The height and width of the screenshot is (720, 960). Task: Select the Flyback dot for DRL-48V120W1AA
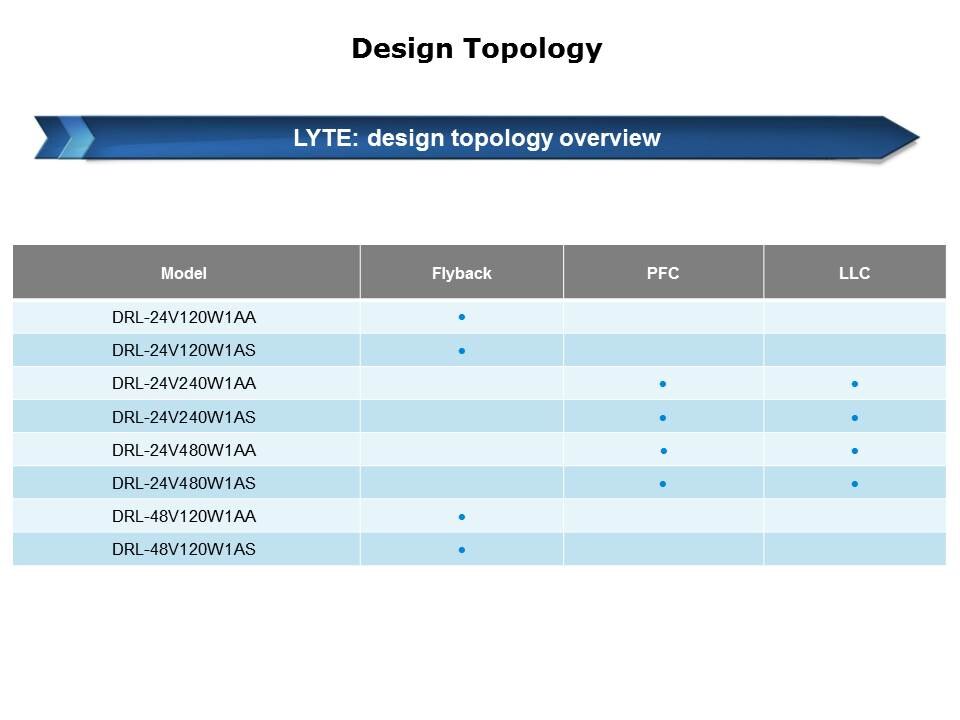coord(461,517)
